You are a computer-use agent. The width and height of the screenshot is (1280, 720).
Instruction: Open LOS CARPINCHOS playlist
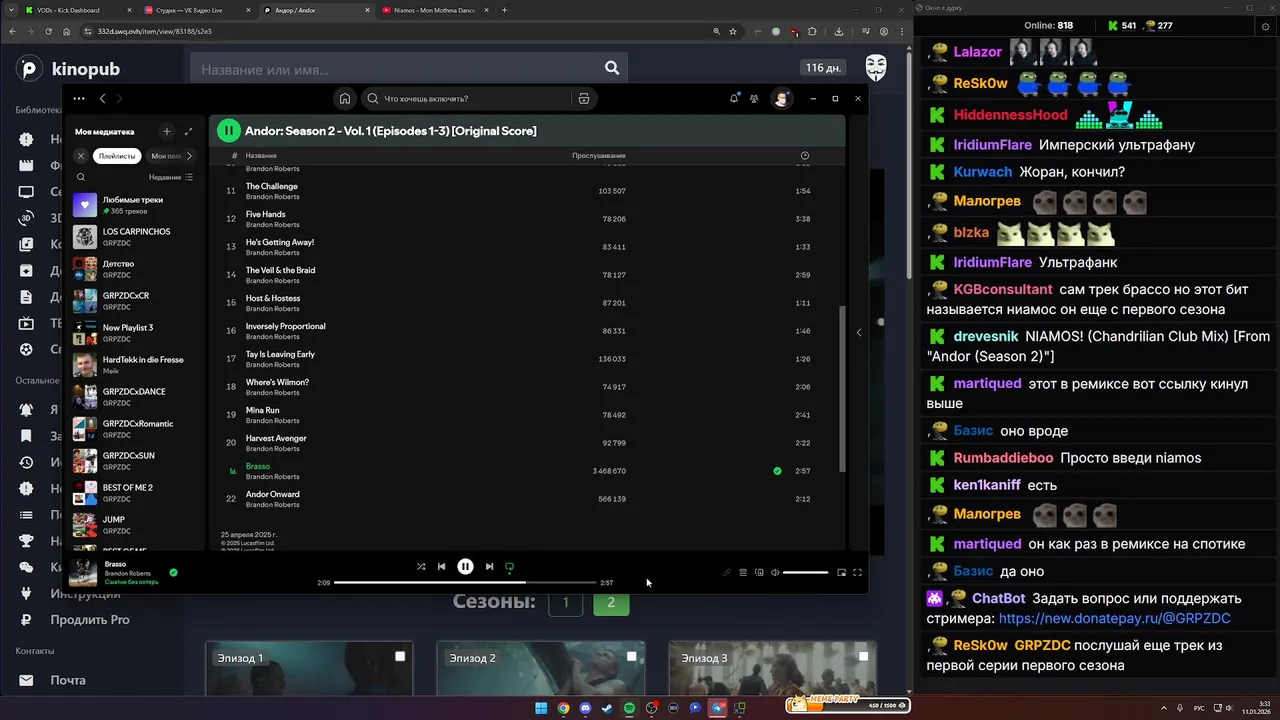135,237
